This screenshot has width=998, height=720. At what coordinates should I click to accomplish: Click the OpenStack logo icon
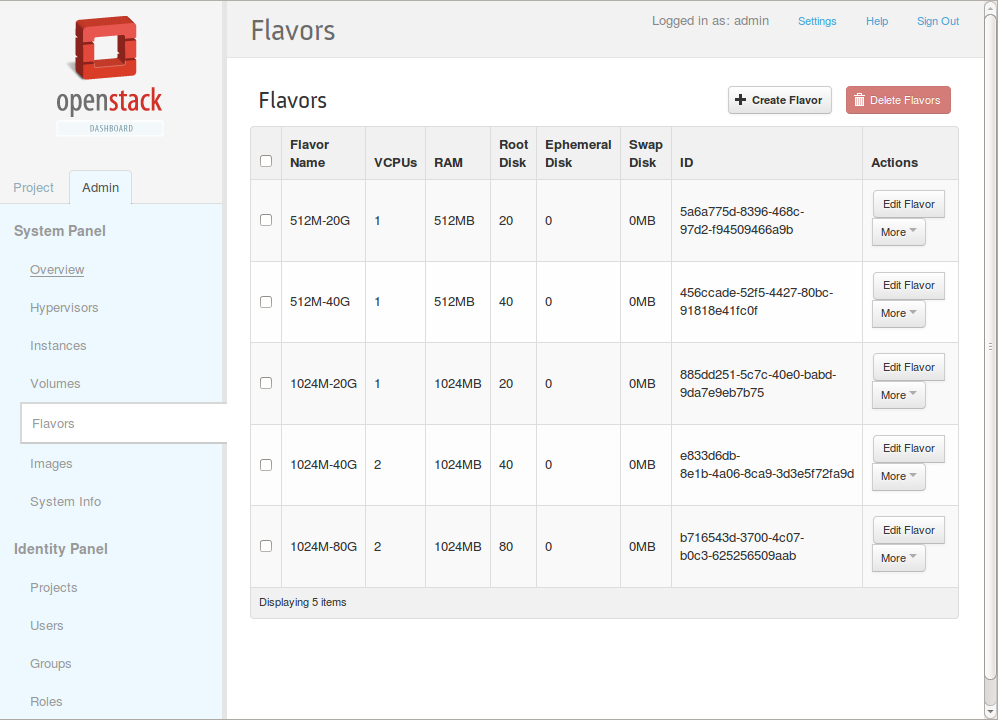click(105, 48)
